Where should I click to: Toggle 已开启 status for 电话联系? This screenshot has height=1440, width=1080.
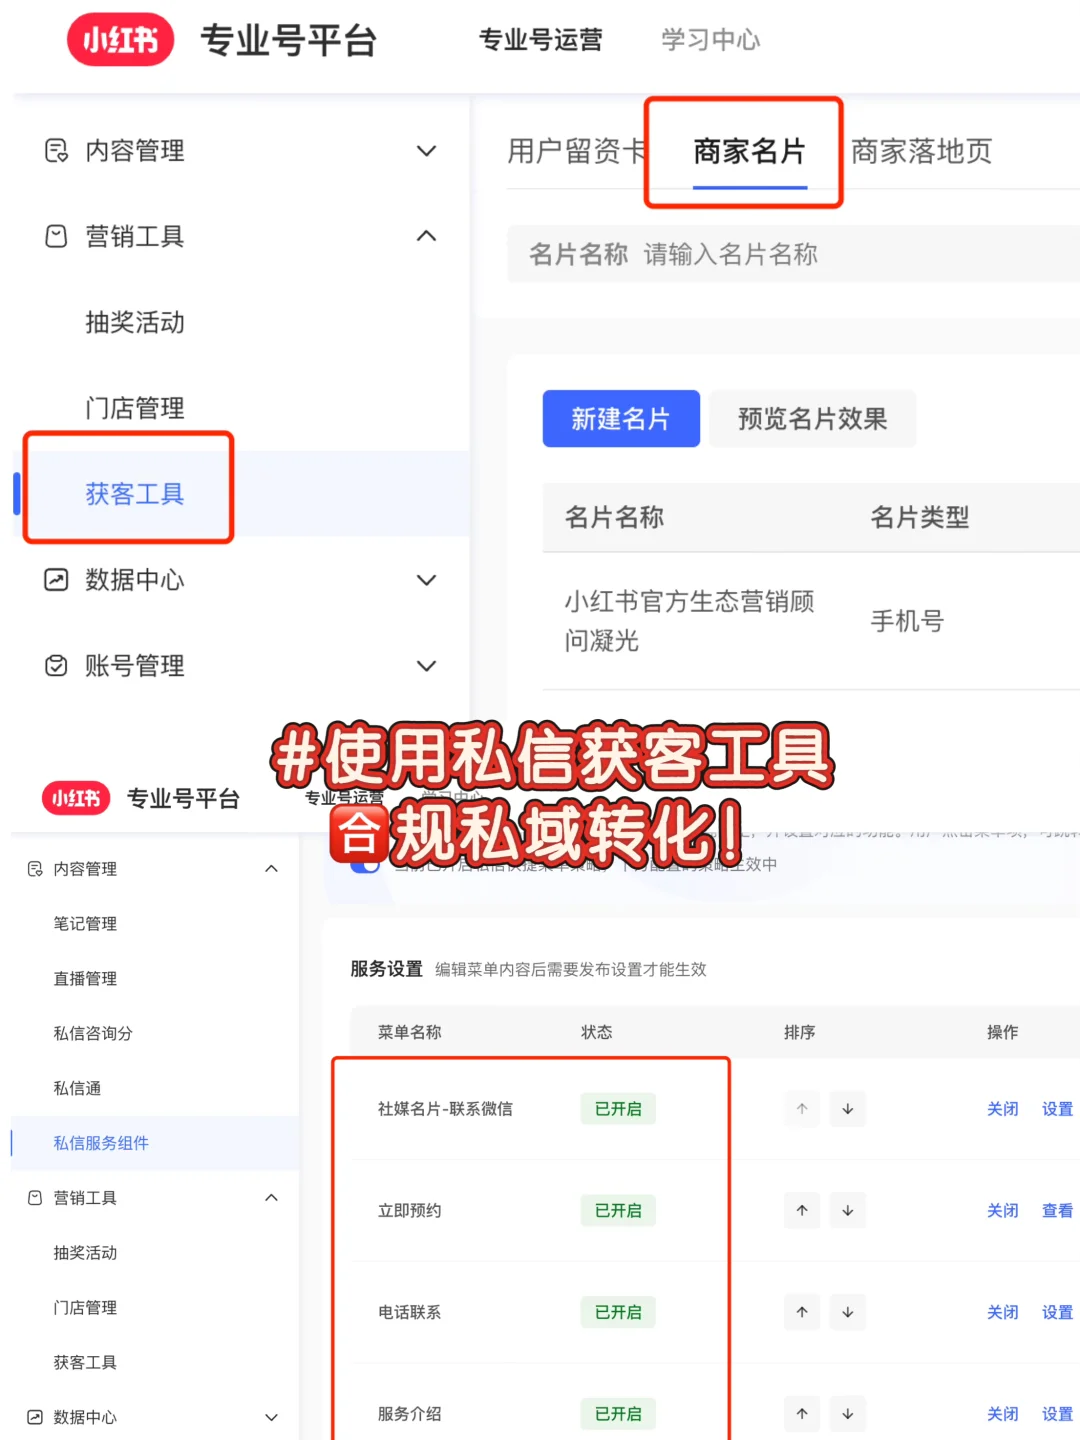pos(617,1312)
